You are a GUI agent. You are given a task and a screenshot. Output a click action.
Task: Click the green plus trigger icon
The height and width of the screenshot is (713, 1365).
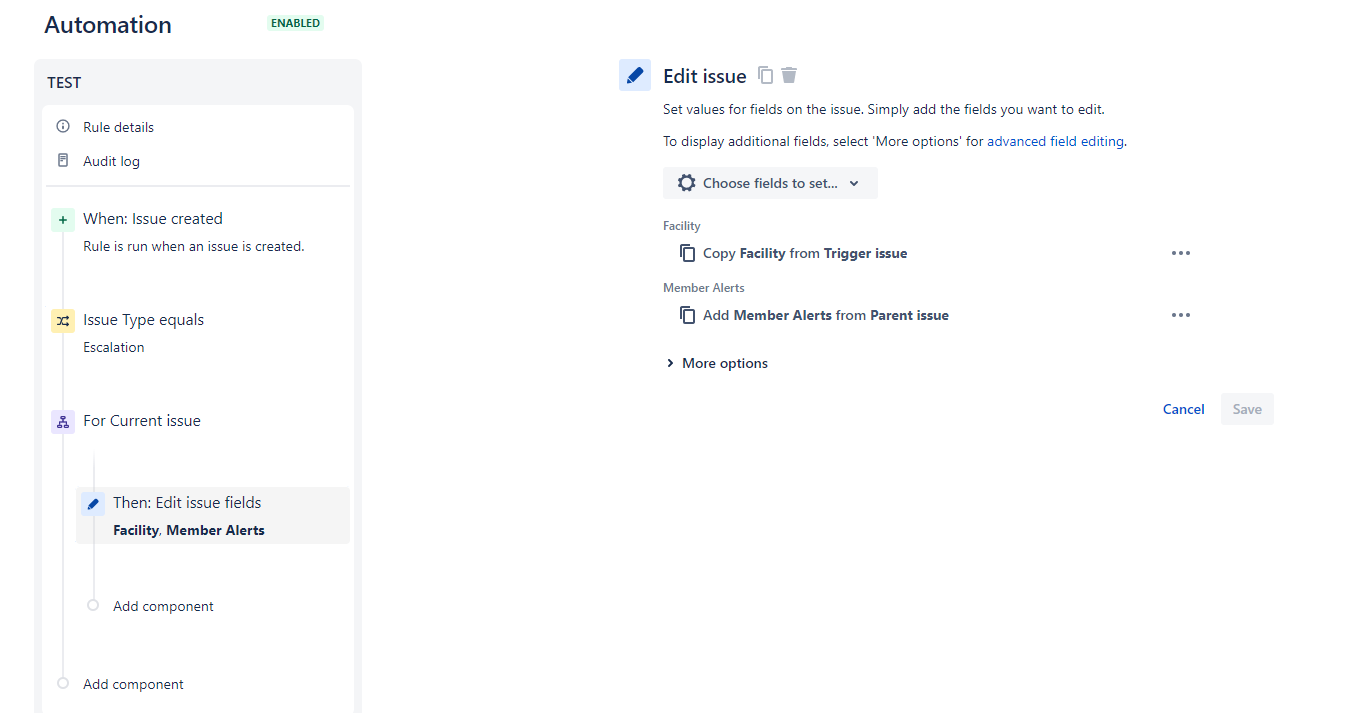63,220
